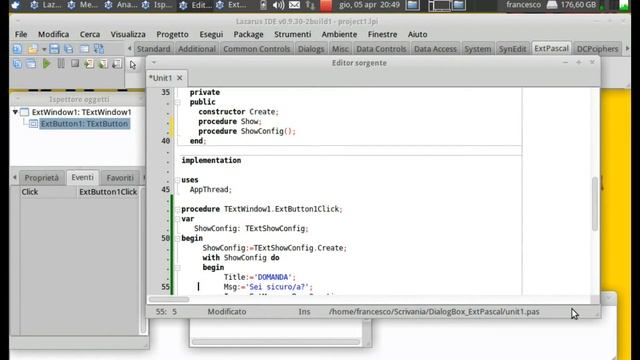Click the 'Ins' insert mode status indicator
This screenshot has width=640, height=360.
pos(304,312)
